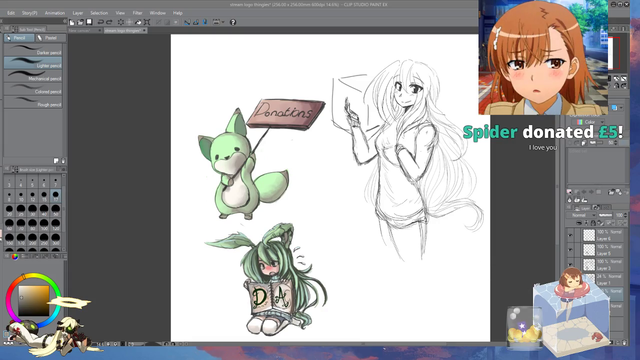Choose the Darker pencil brush
The width and height of the screenshot is (640, 360).
point(33,50)
